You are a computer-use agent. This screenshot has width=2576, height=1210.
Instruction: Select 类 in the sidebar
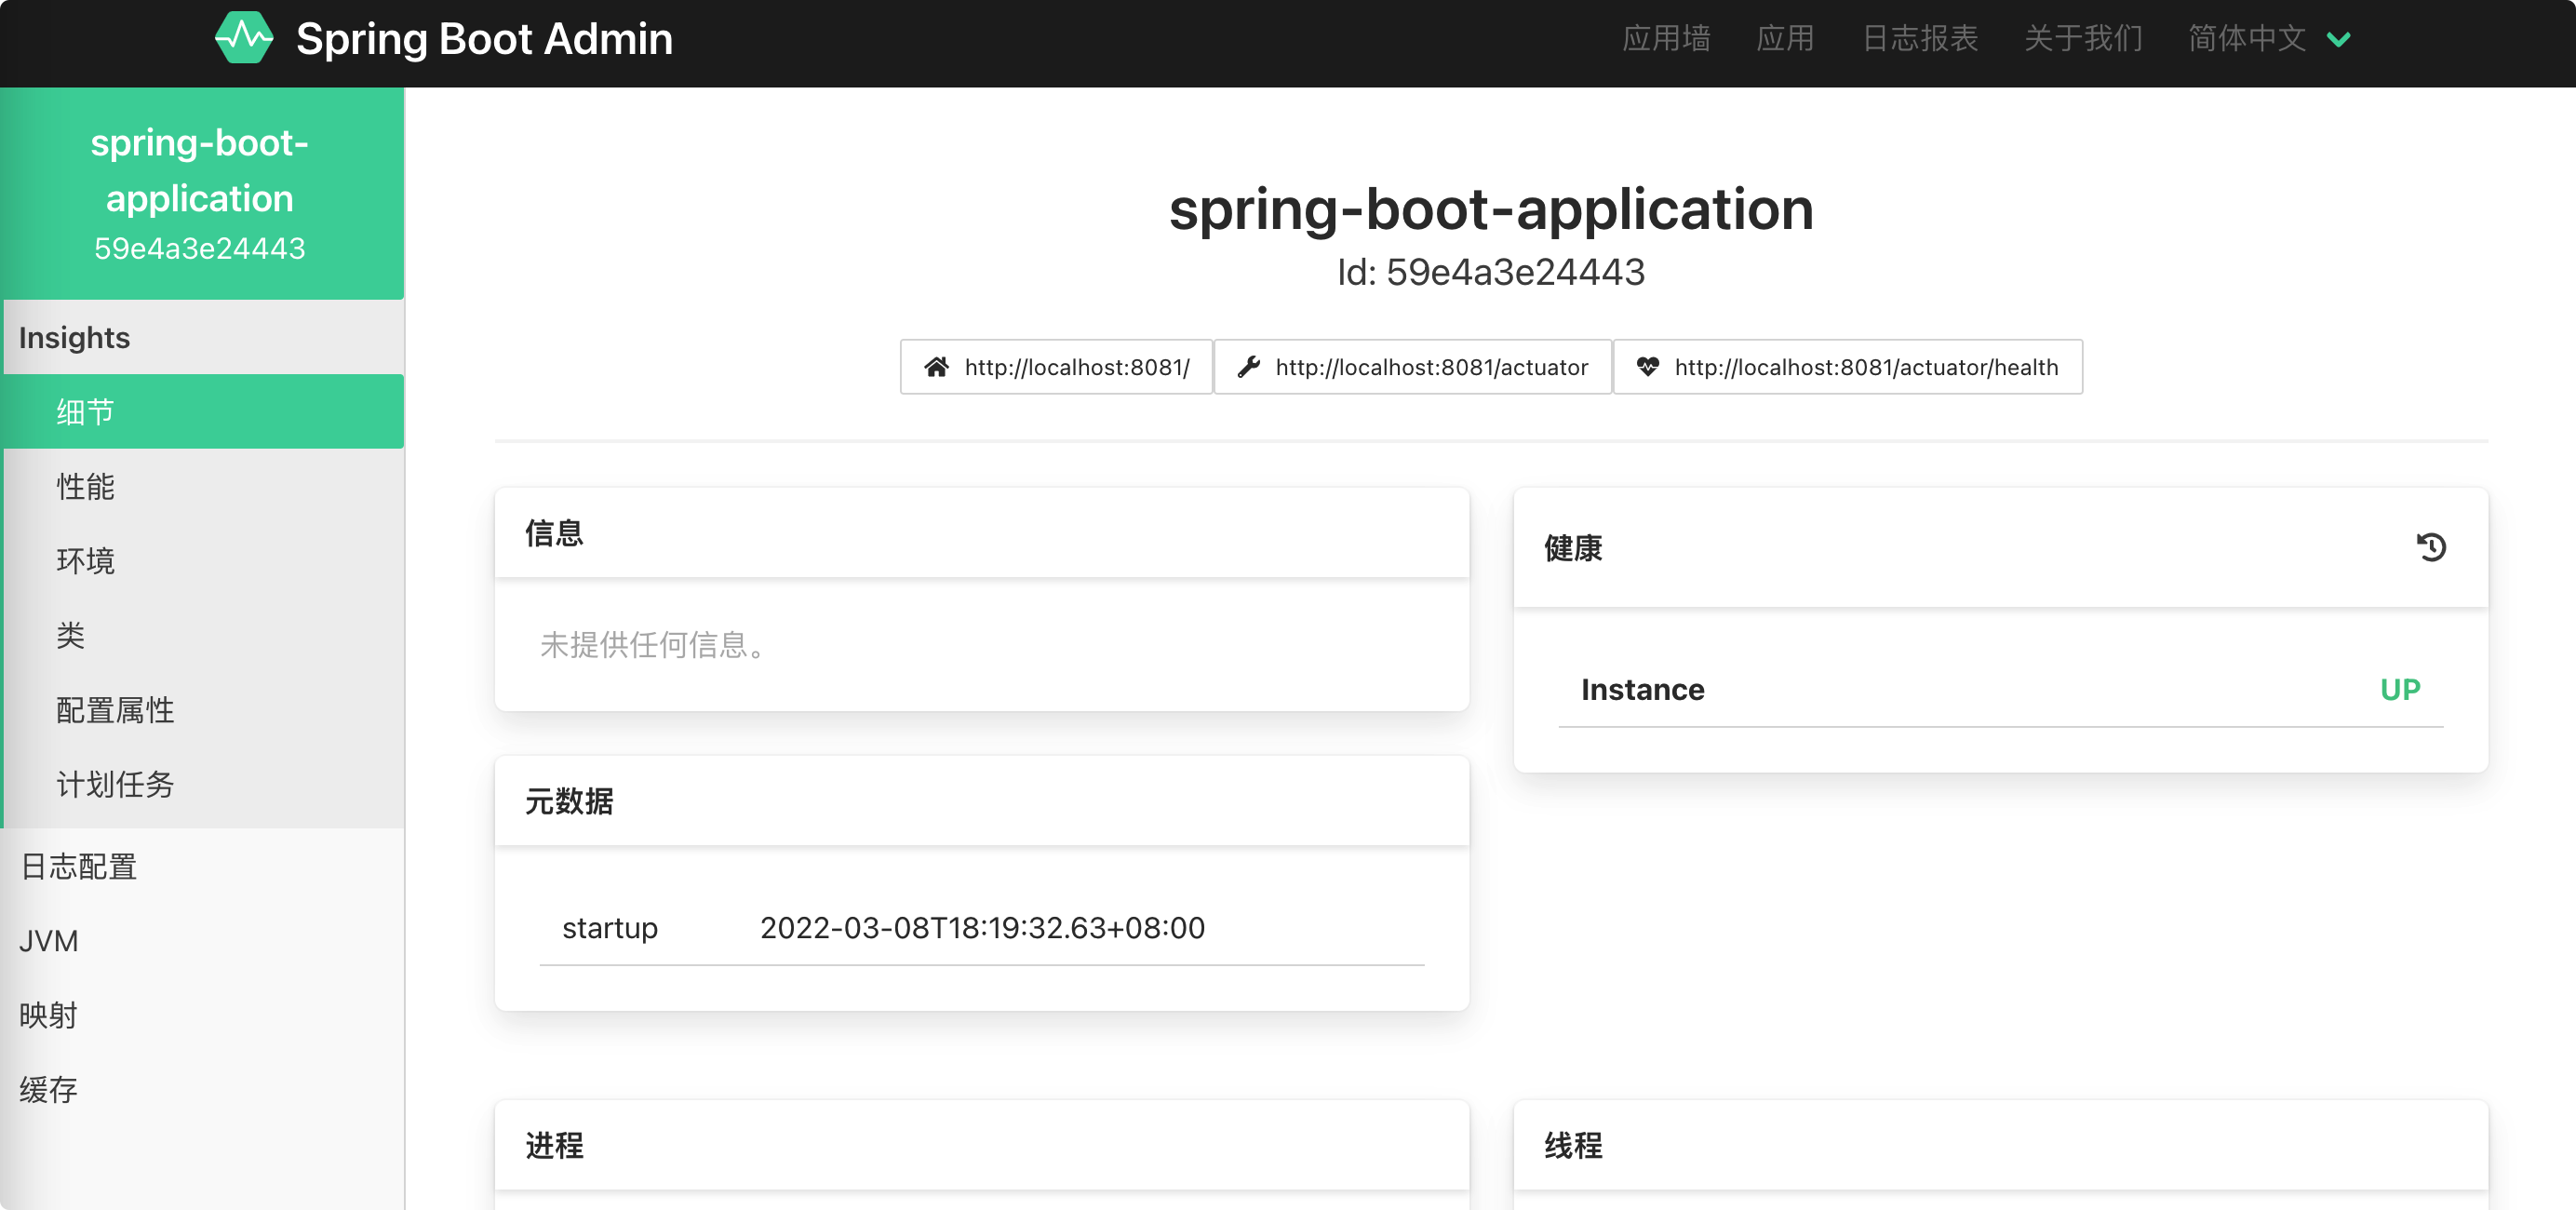pos(202,635)
